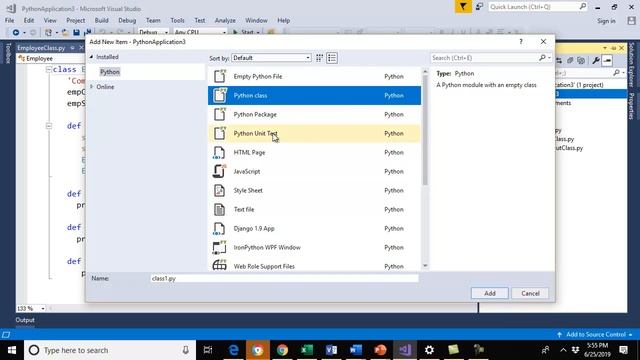Open the View menu

point(50,20)
